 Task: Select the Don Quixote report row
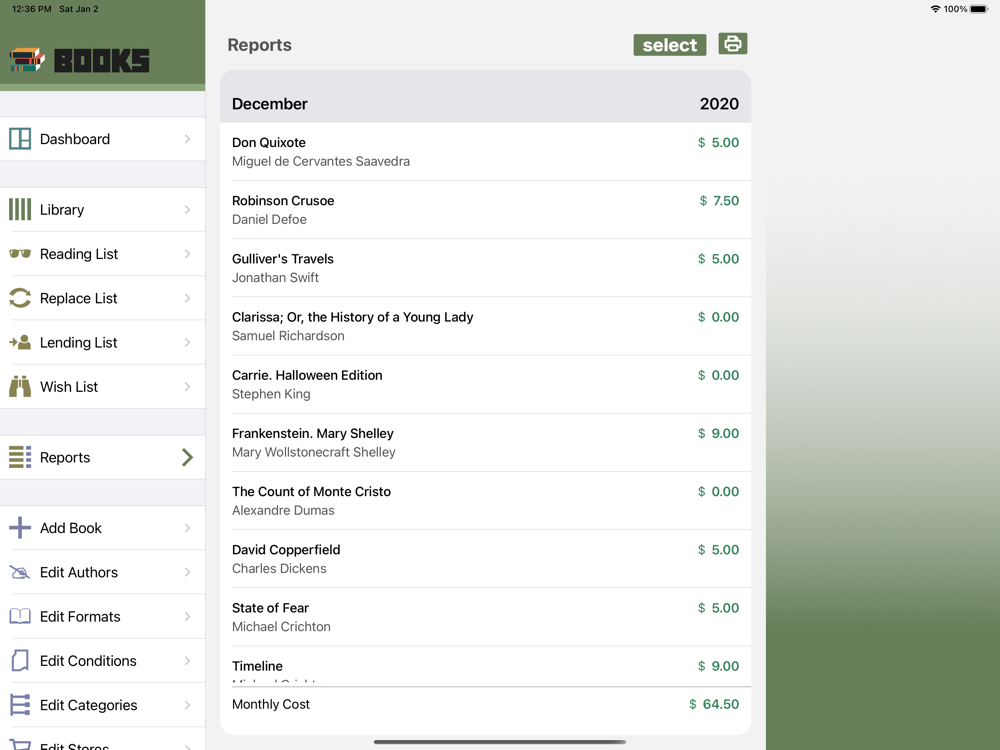485,152
